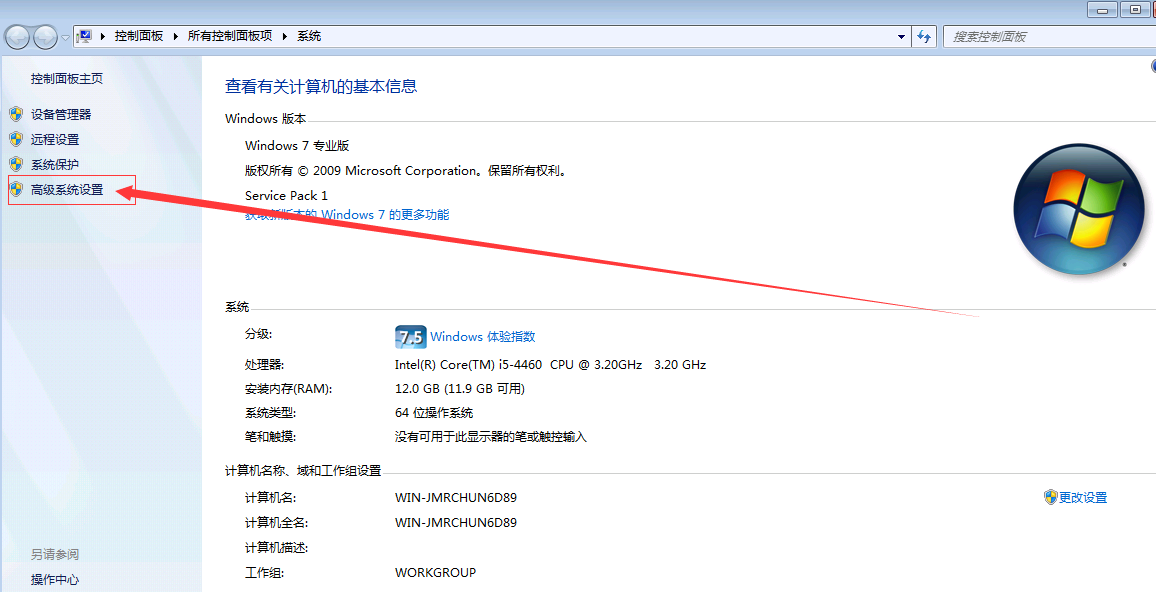Click computer name value beside 计算机名

[456, 498]
